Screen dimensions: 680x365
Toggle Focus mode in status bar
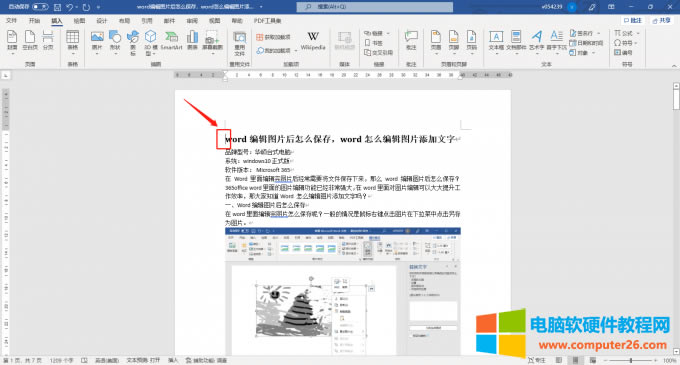537,360
